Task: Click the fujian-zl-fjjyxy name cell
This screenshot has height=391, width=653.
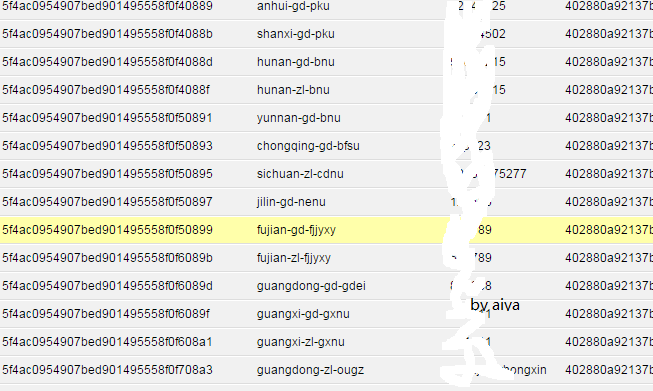Action: [x=294, y=258]
